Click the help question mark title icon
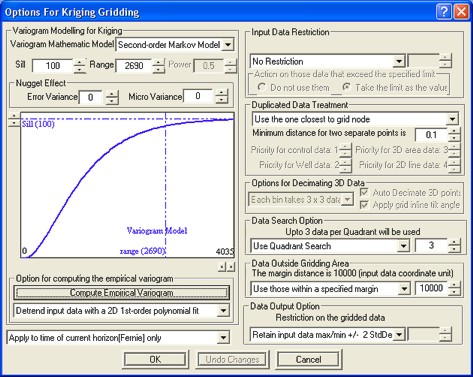Image resolution: width=473 pixels, height=377 pixels. tap(443, 12)
